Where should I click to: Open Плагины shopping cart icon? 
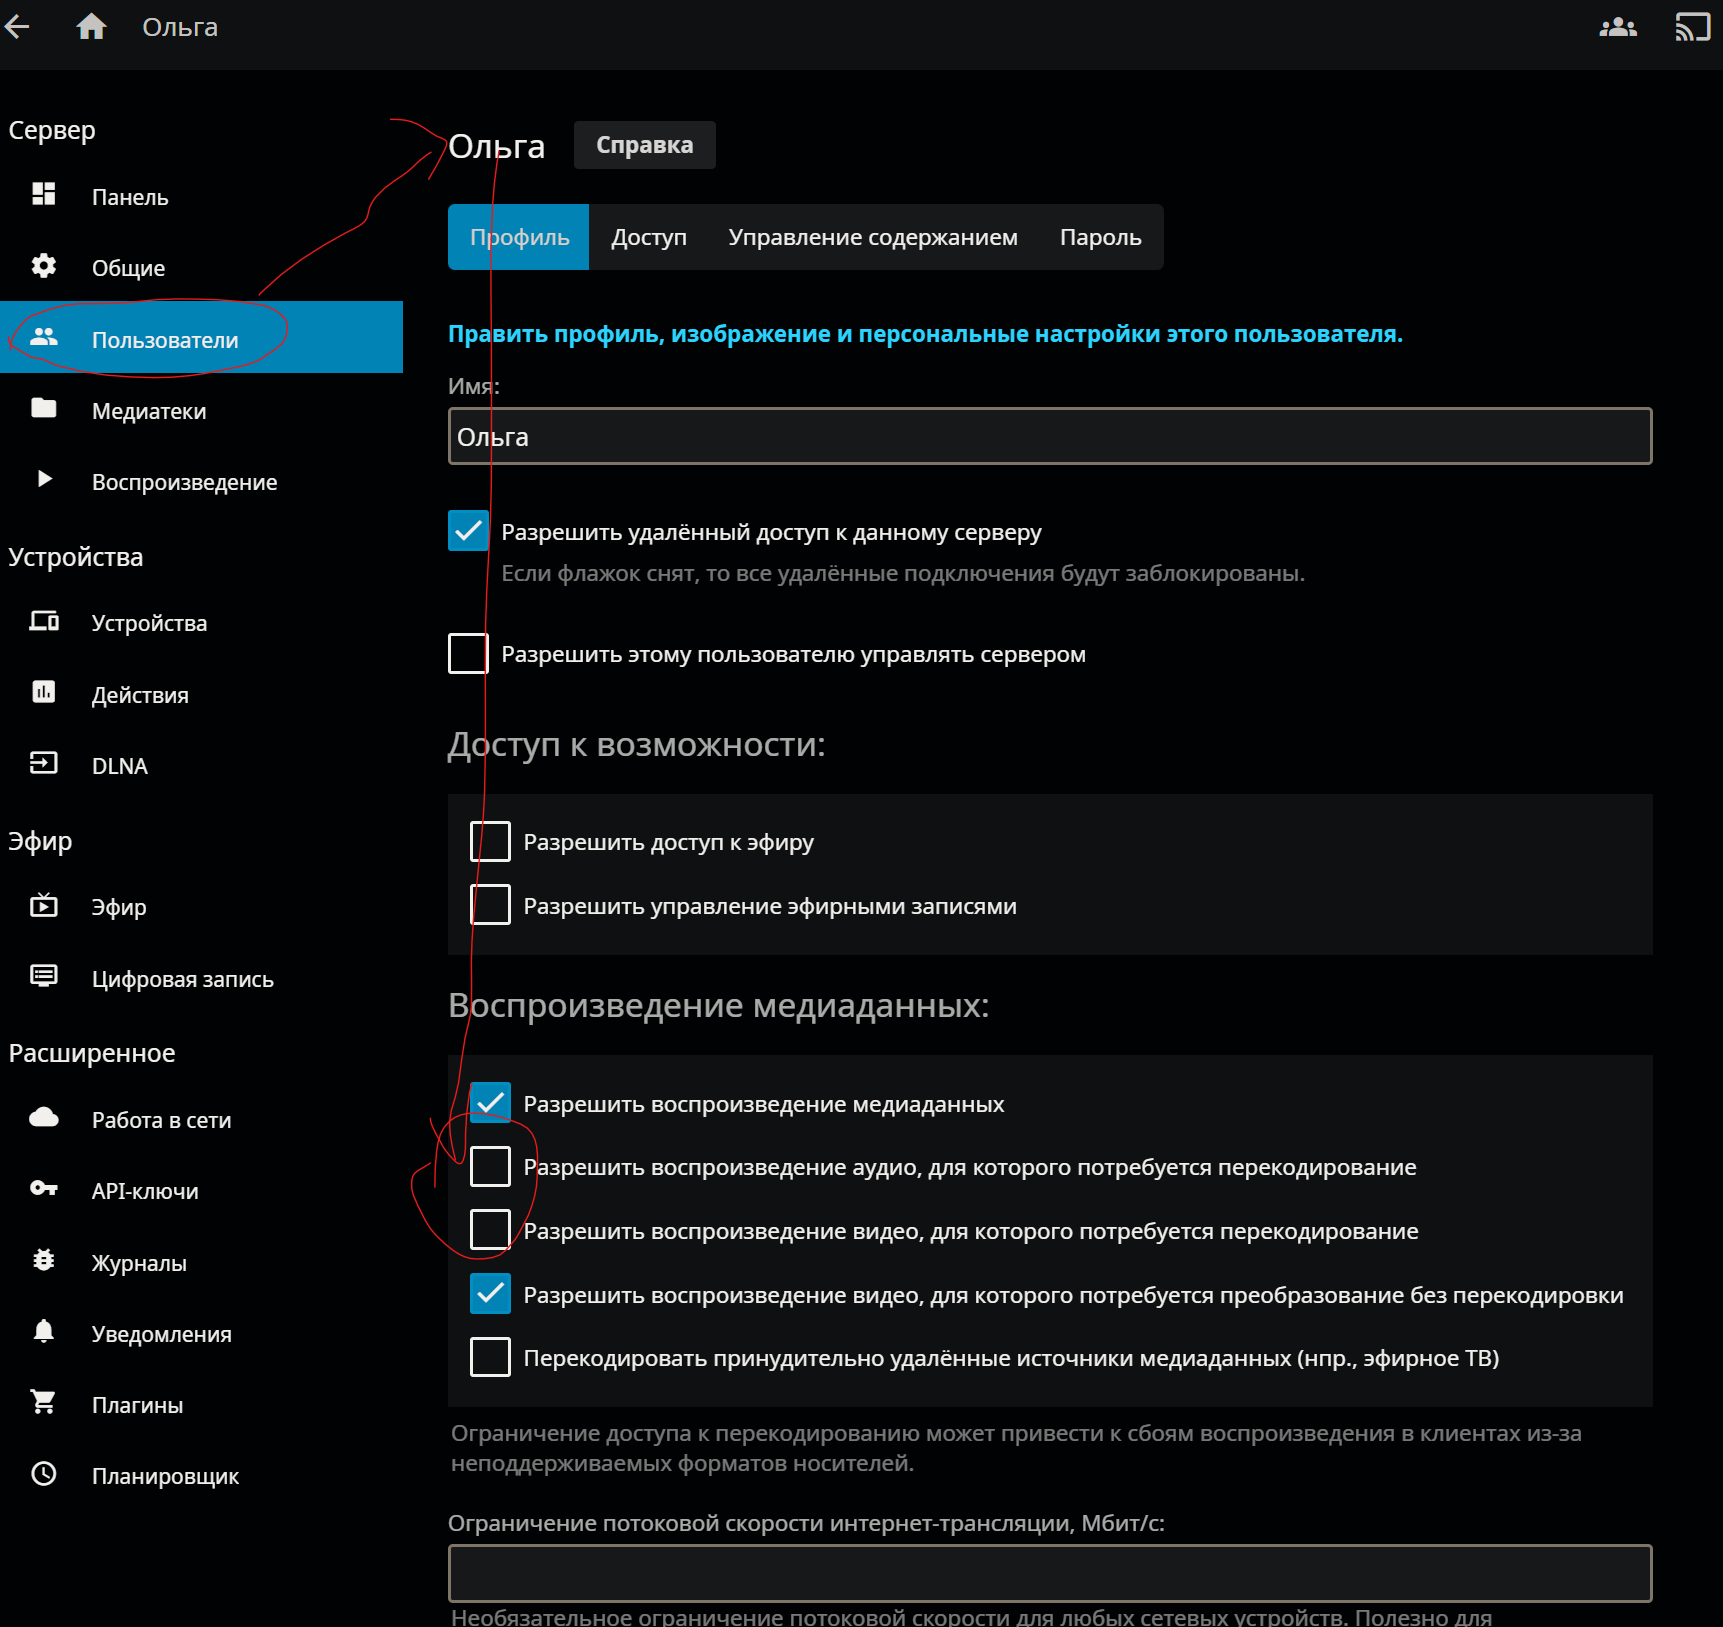point(44,1402)
